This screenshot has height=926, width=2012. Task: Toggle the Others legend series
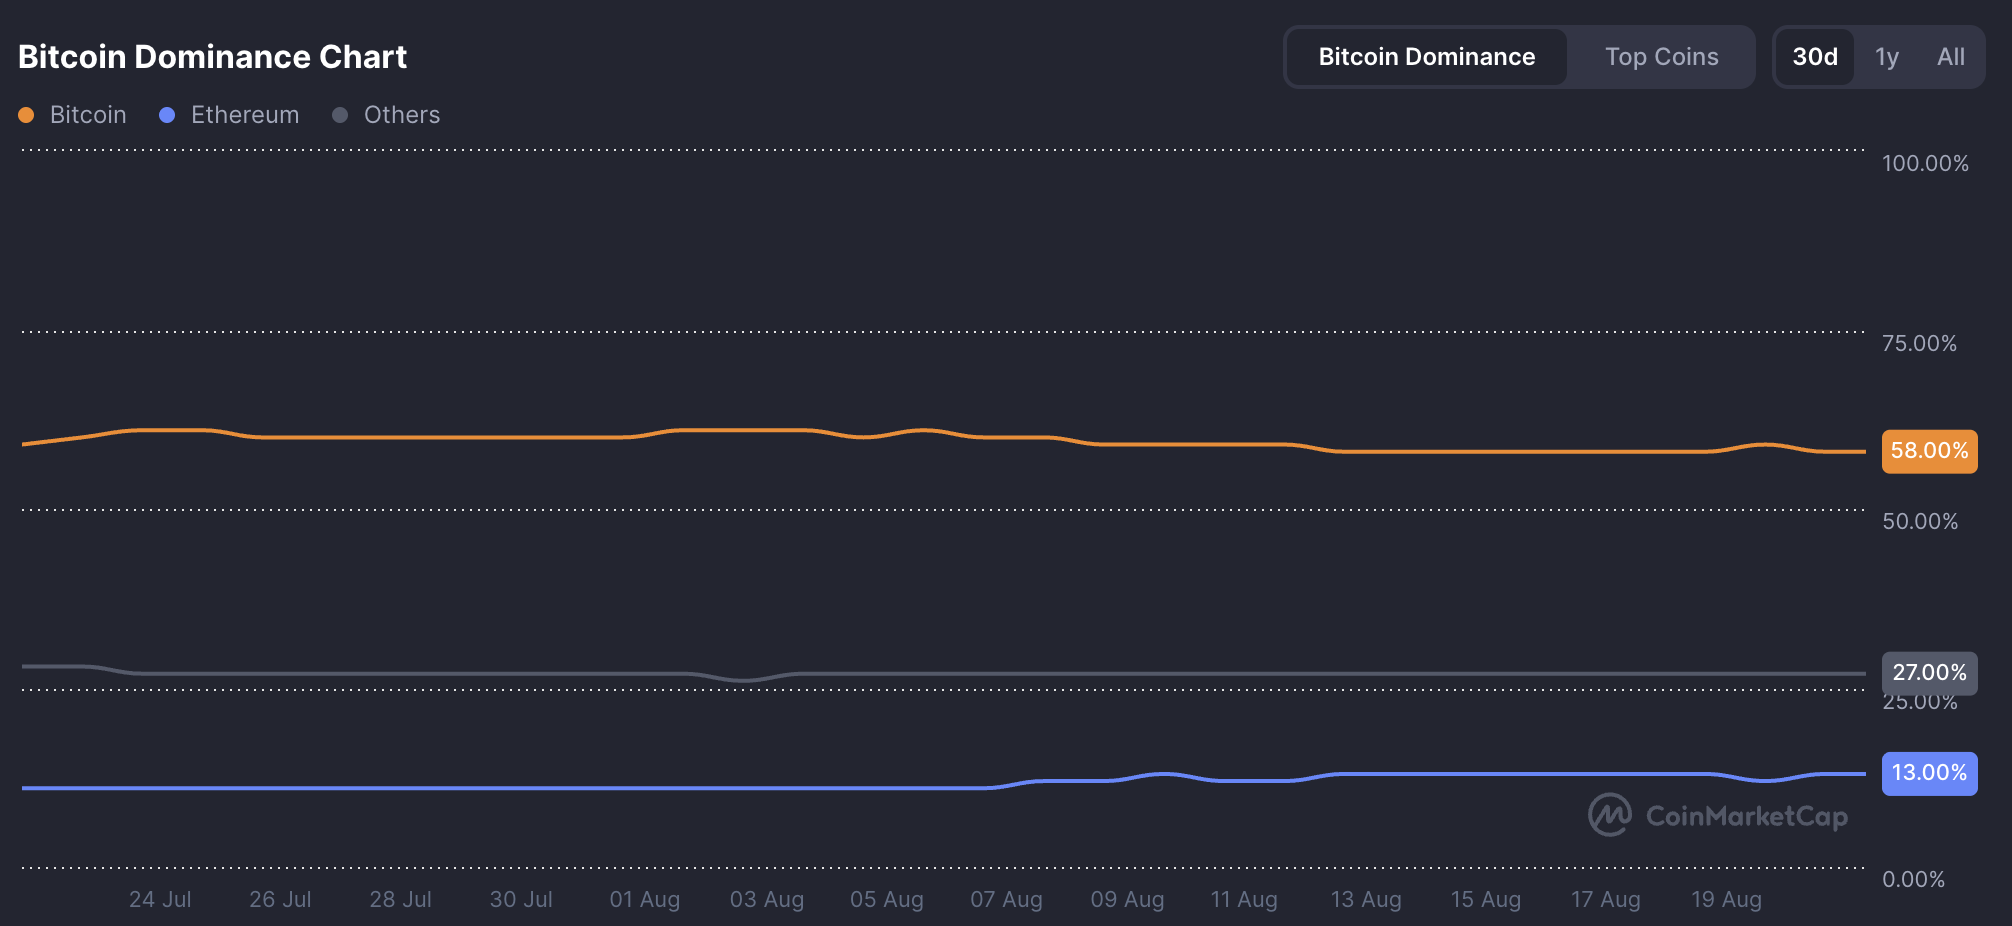386,115
